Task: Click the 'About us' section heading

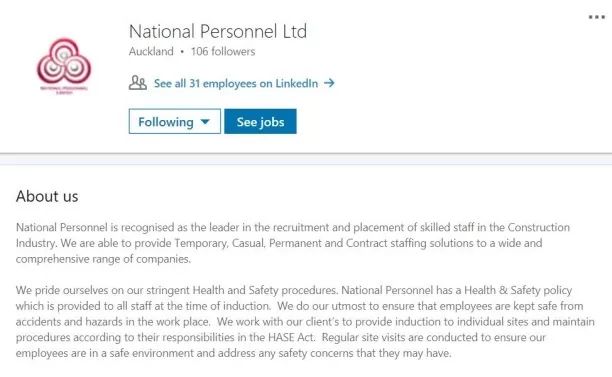Action: [47, 196]
